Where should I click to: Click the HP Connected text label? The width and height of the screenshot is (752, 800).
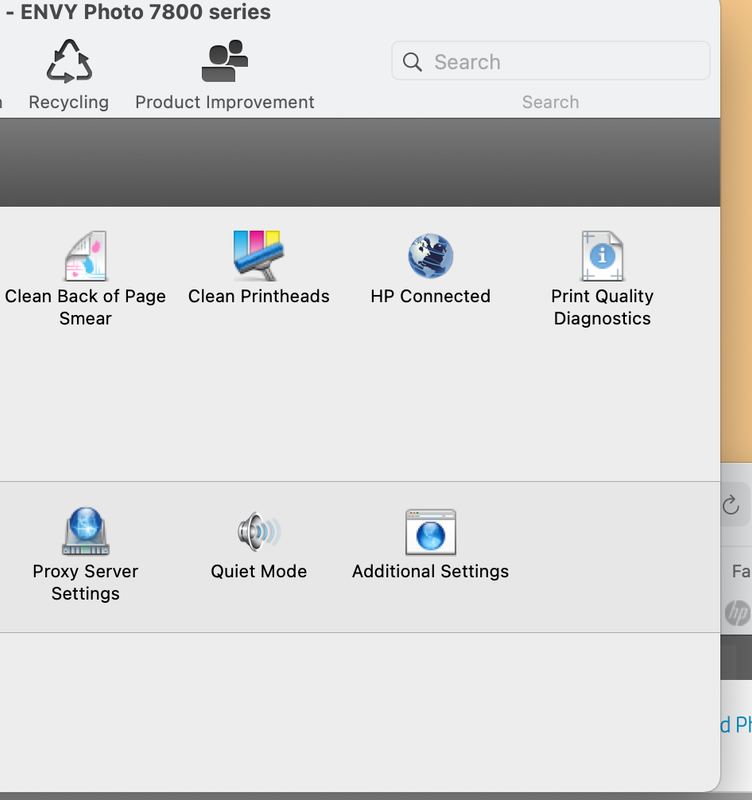pos(430,296)
